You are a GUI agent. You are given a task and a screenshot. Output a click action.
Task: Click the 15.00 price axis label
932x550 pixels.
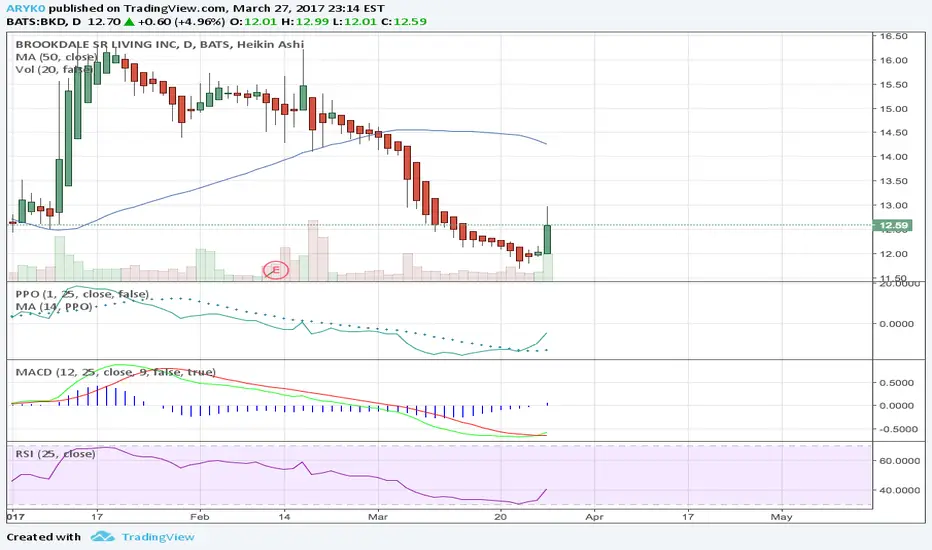(x=893, y=109)
